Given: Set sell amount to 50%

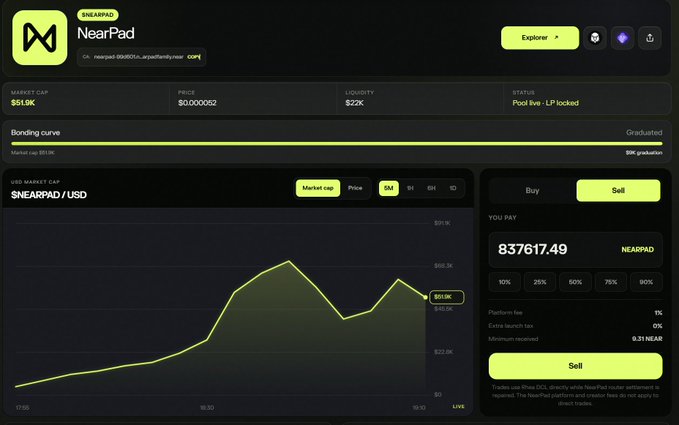Looking at the screenshot, I should [x=575, y=282].
